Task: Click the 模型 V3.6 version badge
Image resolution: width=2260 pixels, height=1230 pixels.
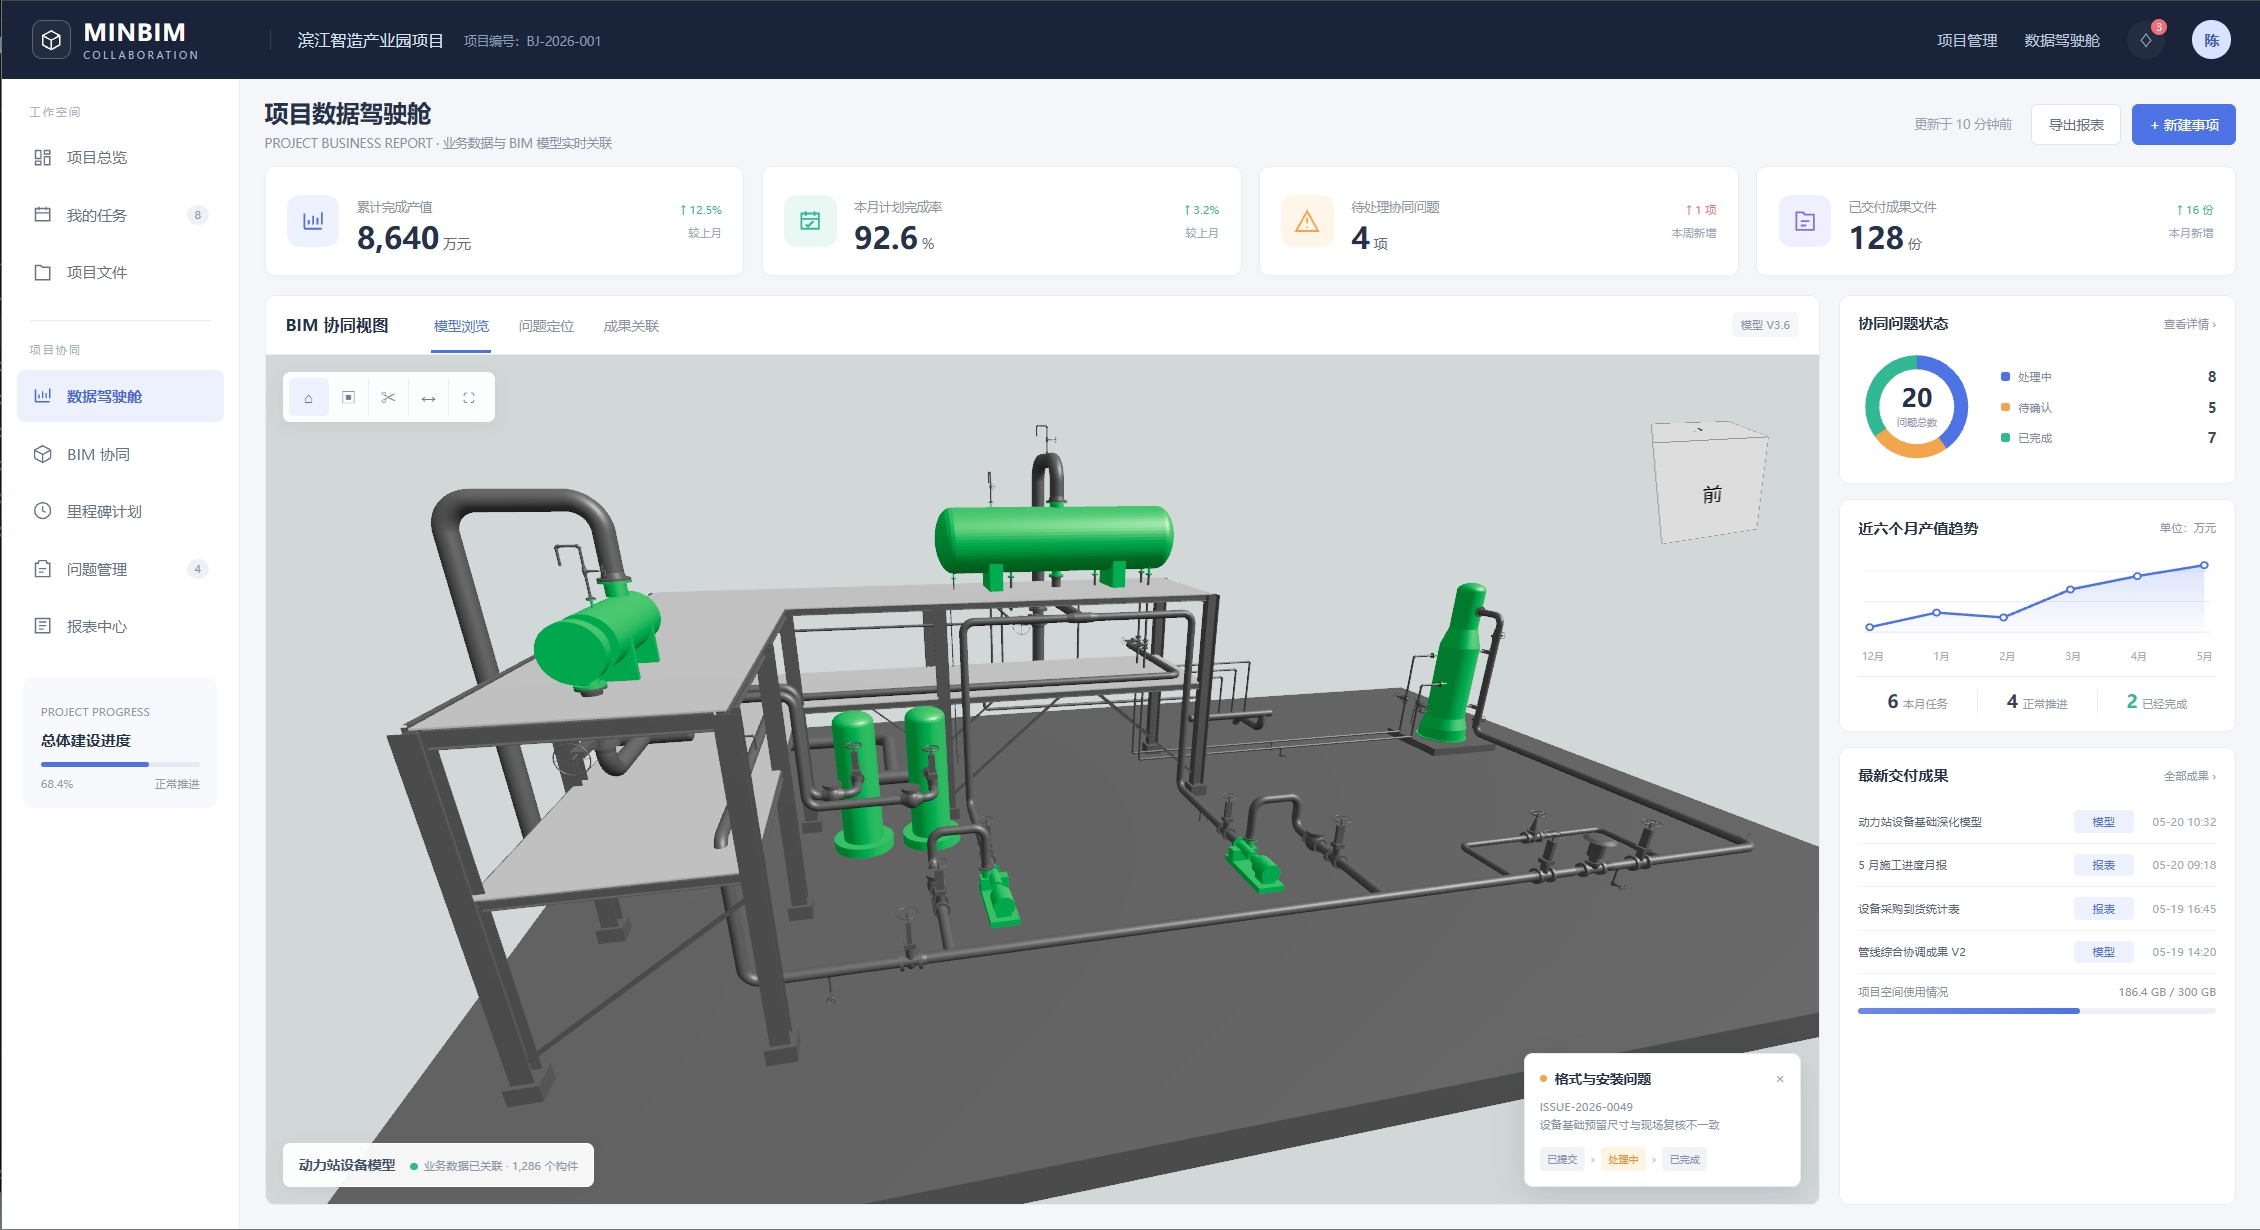Action: pyautogui.click(x=1765, y=325)
